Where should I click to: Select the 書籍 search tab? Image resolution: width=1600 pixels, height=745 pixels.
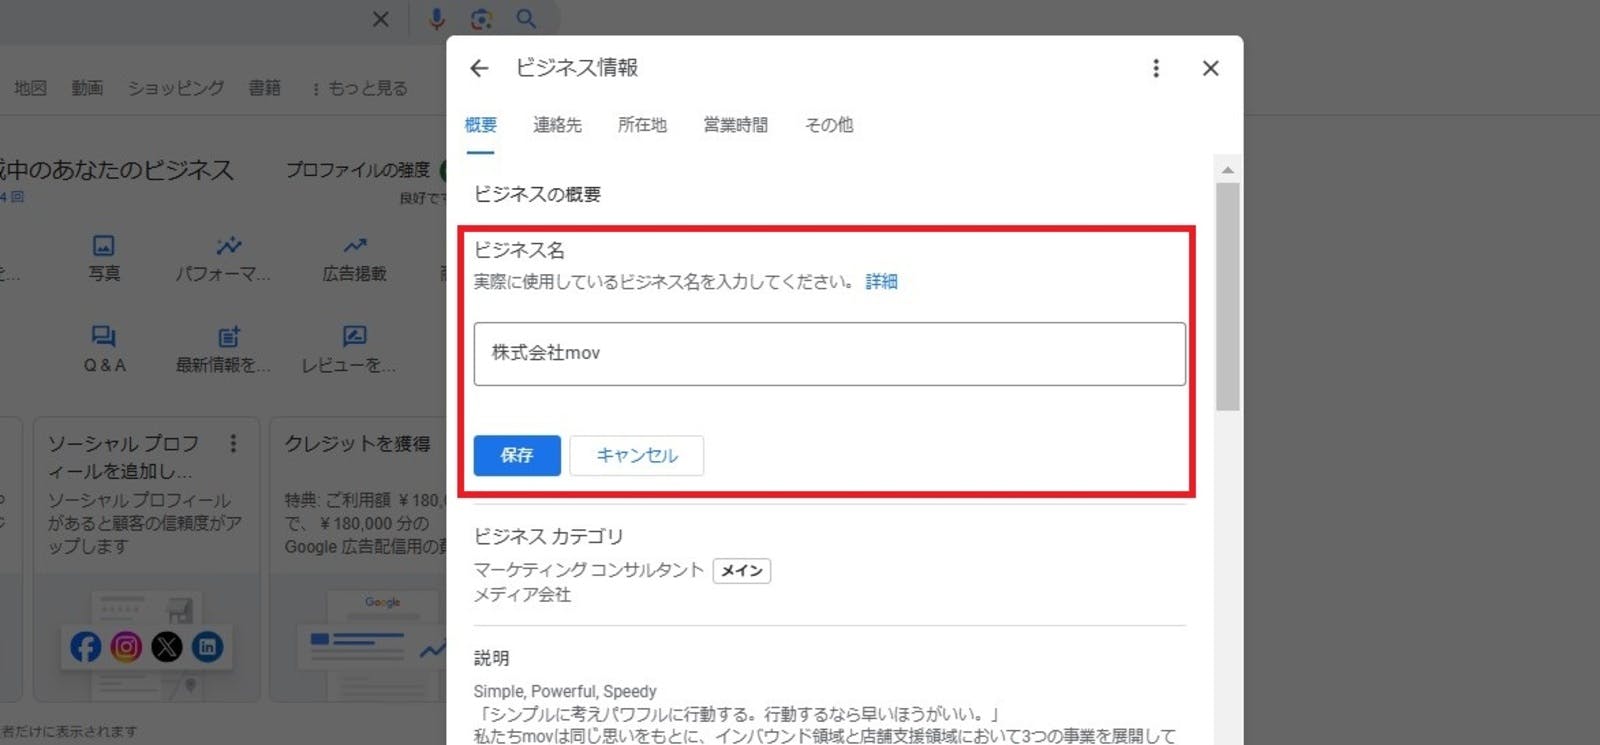pos(265,88)
